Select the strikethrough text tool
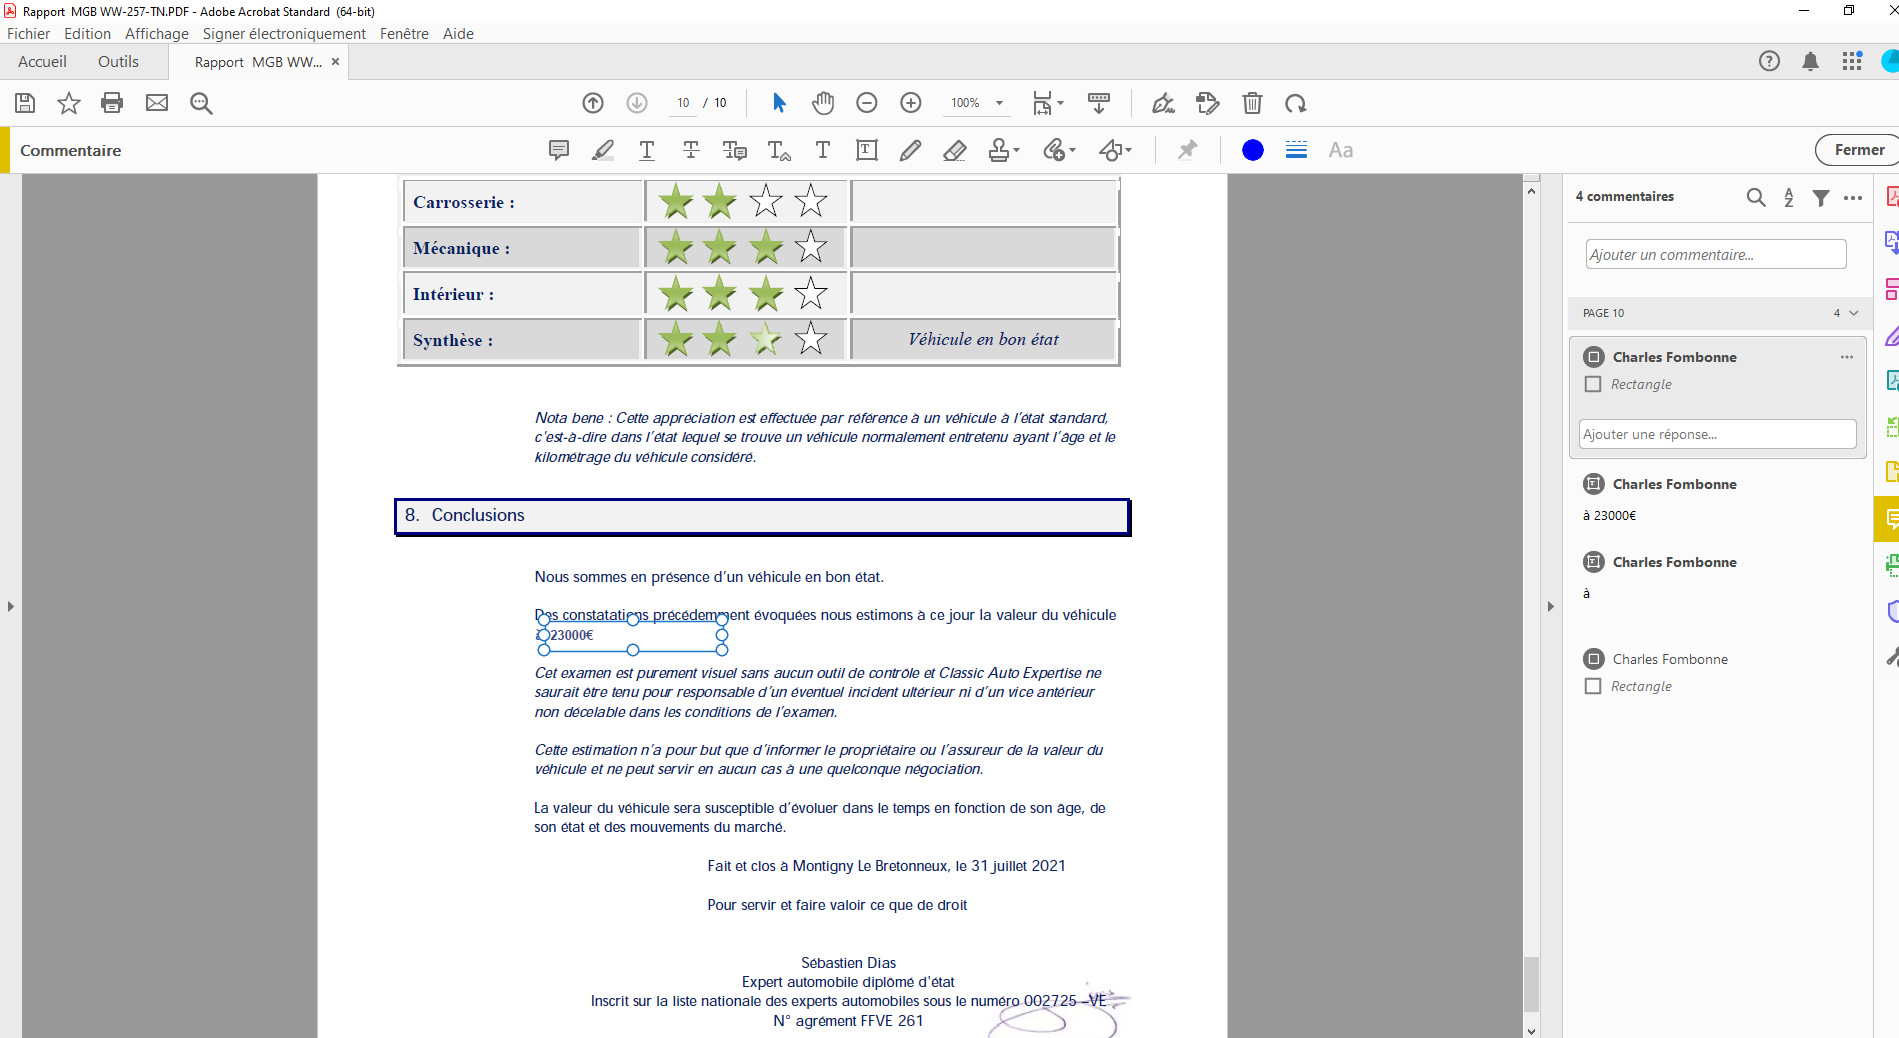The image size is (1899, 1038). [x=691, y=150]
